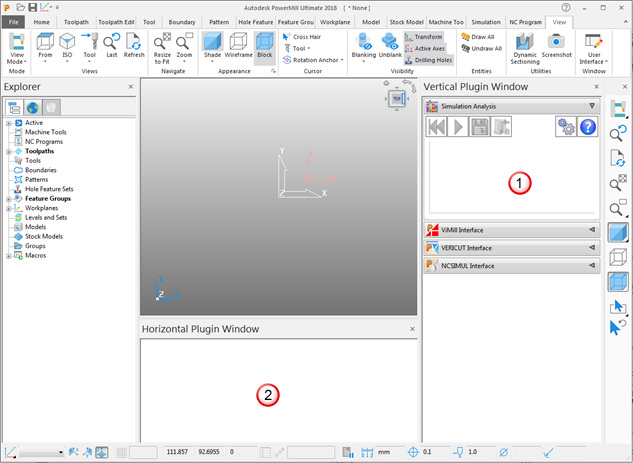This screenshot has width=633, height=463.
Task: Open the View Mode tool
Action: pyautogui.click(x=17, y=49)
